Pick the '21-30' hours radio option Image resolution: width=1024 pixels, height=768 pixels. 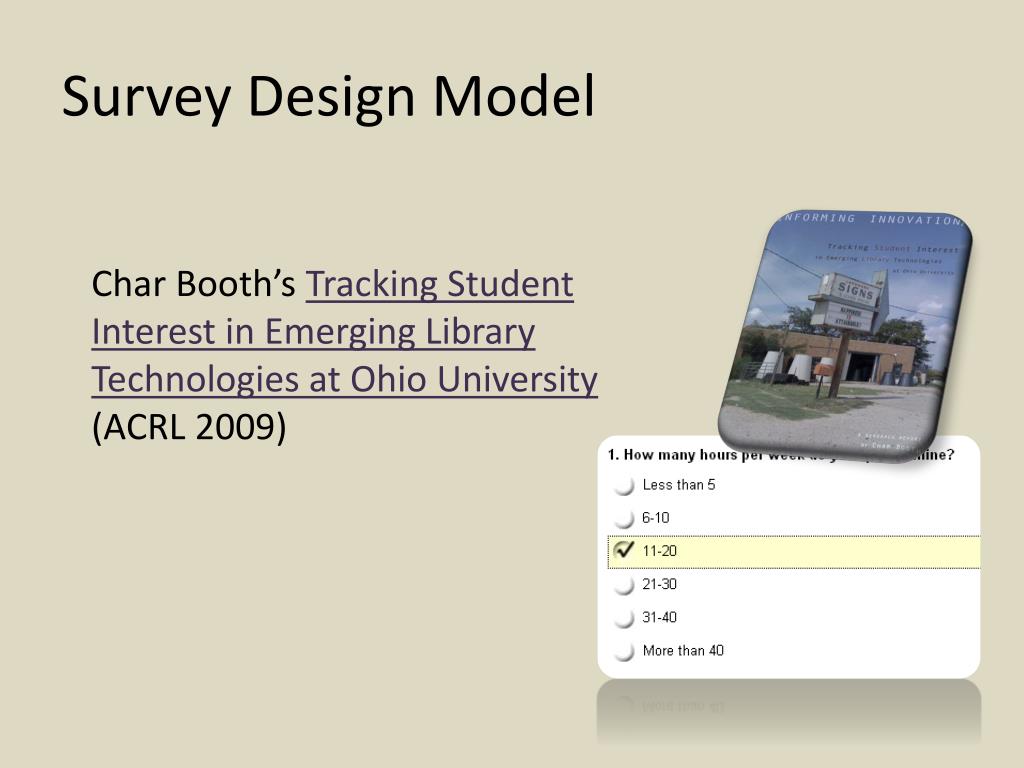(624, 584)
